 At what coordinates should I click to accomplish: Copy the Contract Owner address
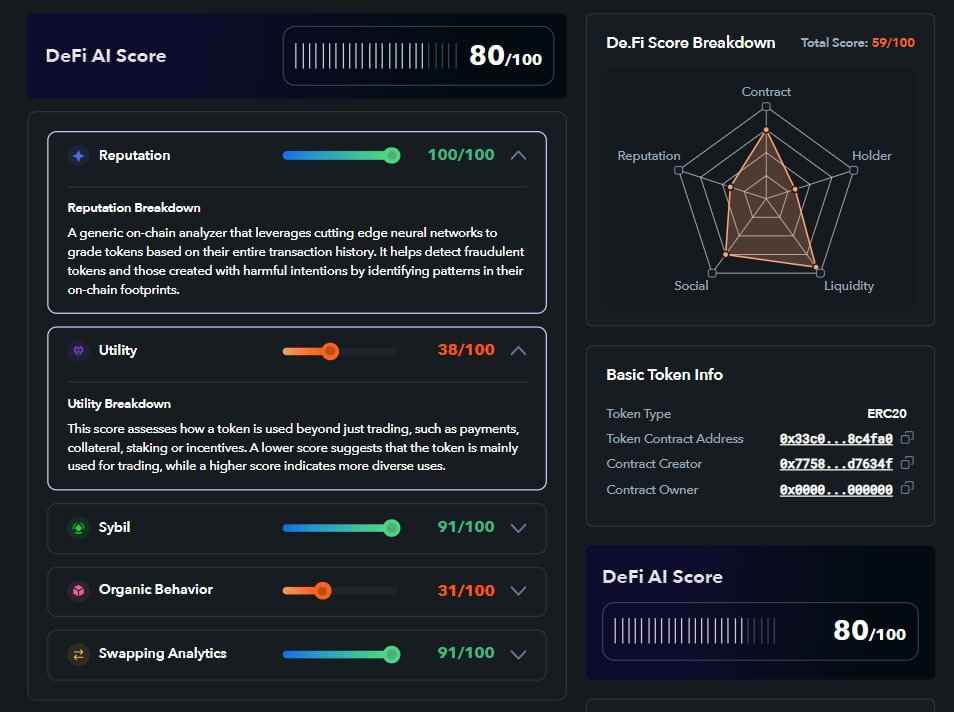click(907, 488)
